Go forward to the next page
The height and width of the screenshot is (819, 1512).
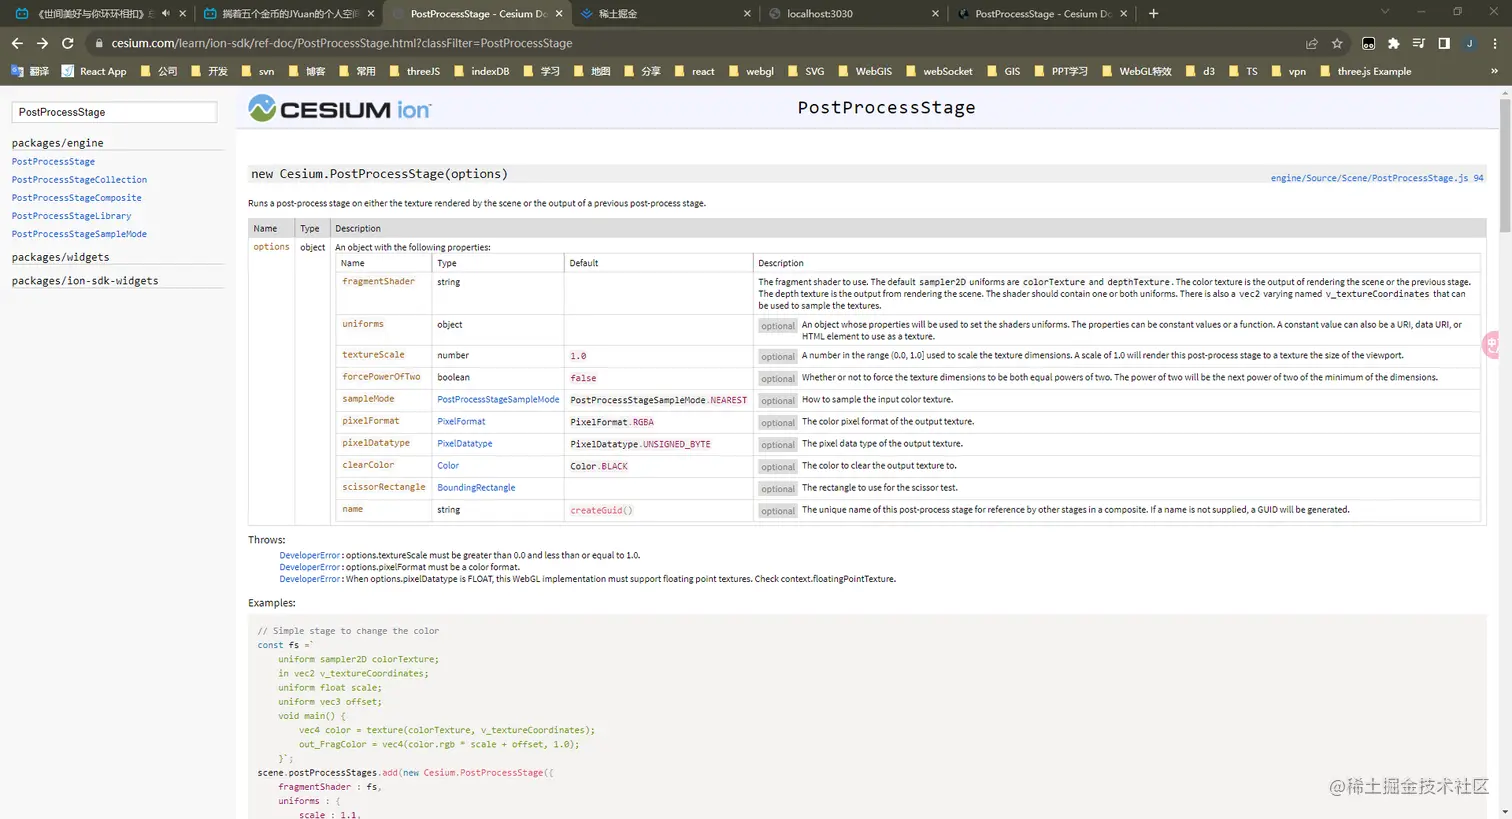[42, 43]
